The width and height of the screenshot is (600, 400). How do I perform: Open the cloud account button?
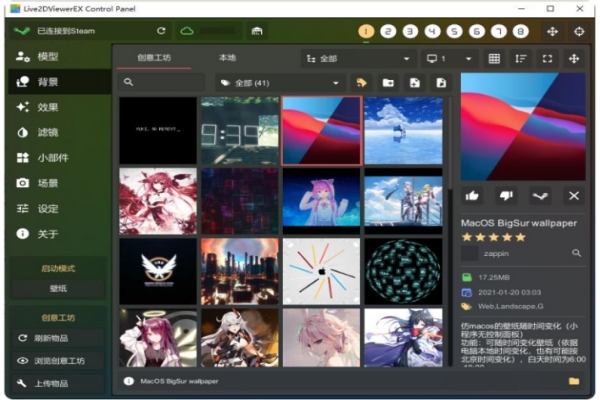209,31
